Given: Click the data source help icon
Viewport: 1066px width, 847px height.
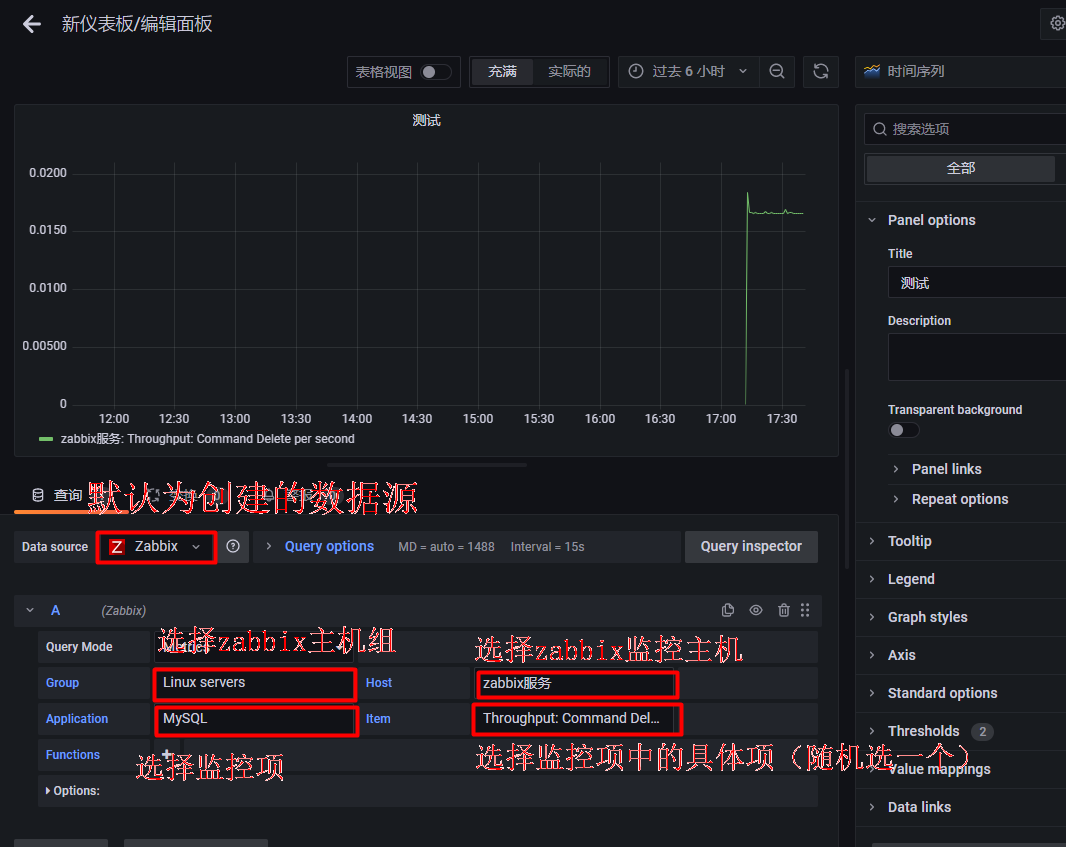Looking at the screenshot, I should 233,547.
